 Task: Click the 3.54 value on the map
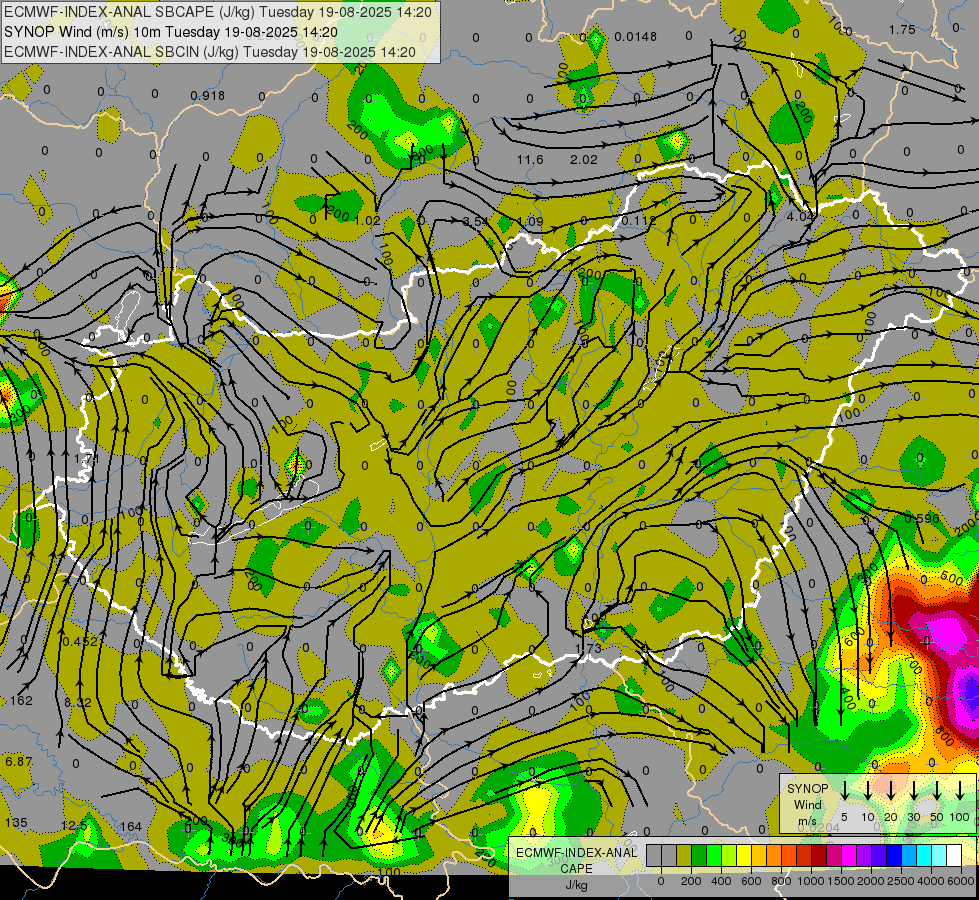point(476,221)
